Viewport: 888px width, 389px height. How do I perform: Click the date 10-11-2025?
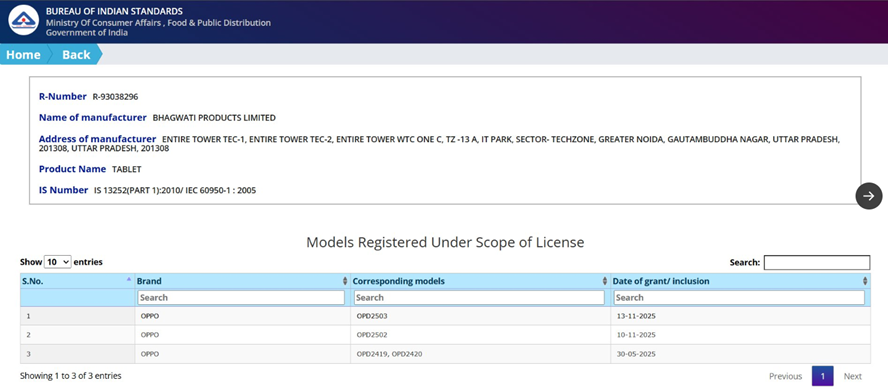pyautogui.click(x=636, y=335)
